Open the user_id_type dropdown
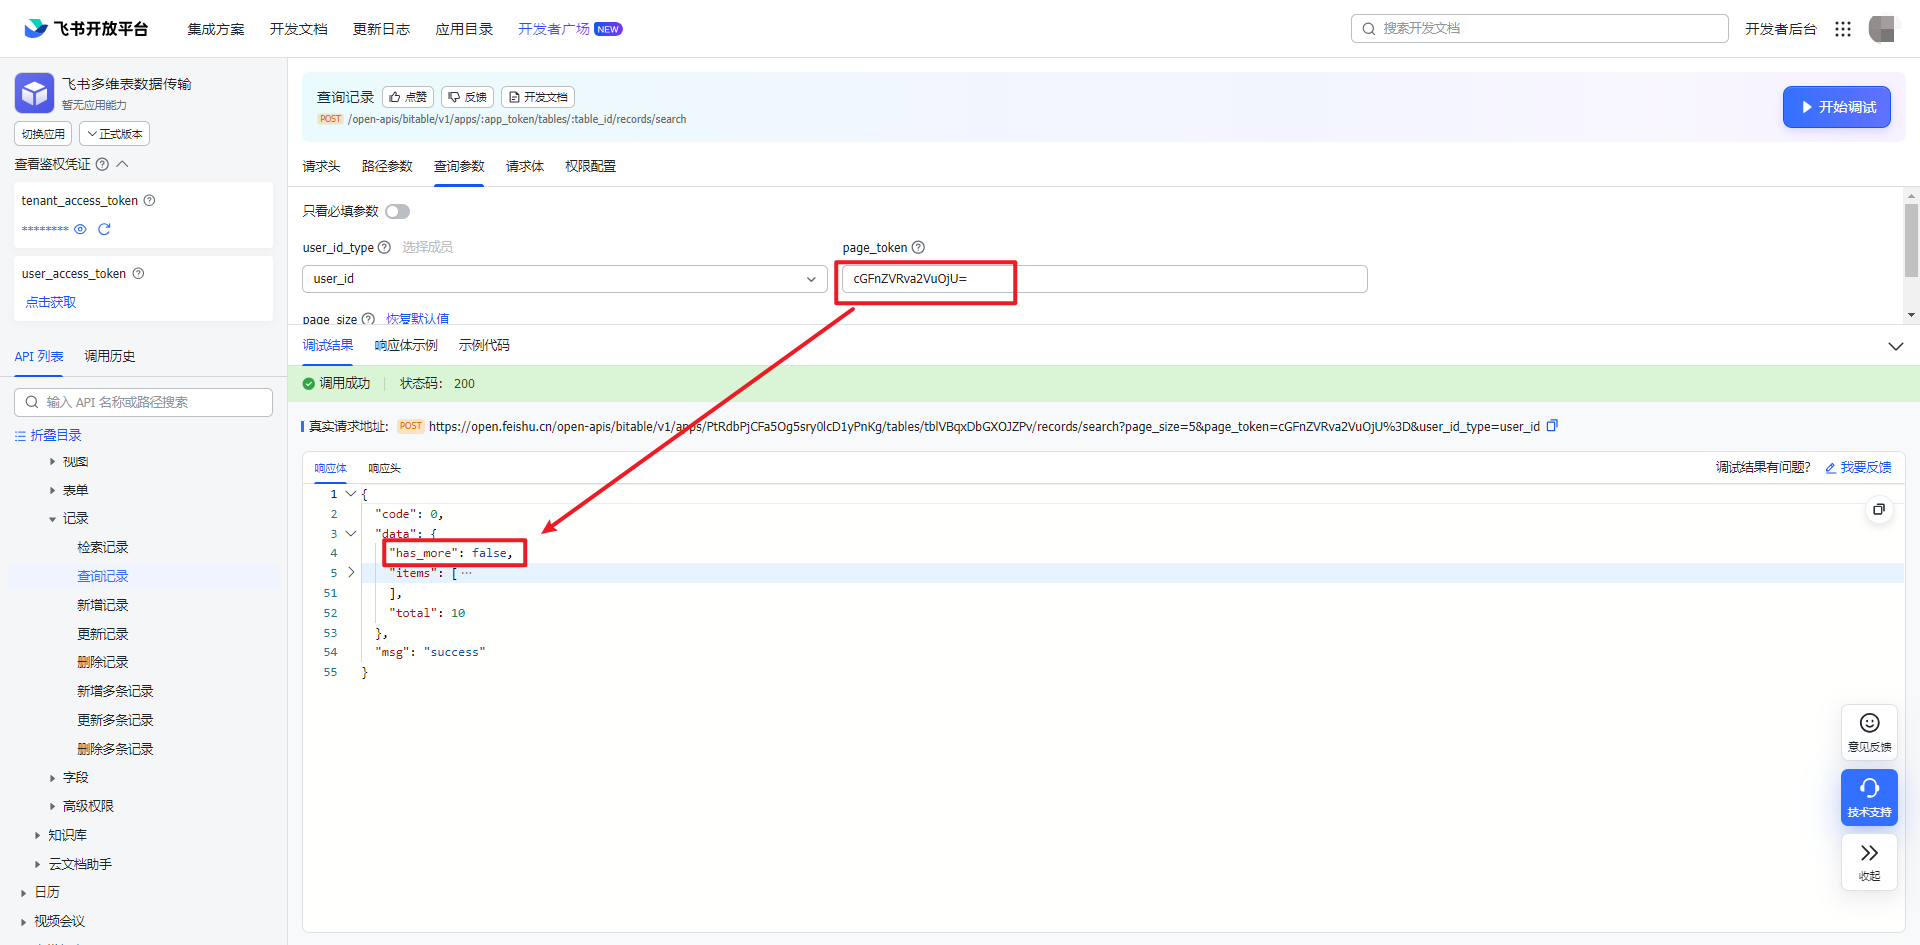The image size is (1920, 945). coord(564,279)
